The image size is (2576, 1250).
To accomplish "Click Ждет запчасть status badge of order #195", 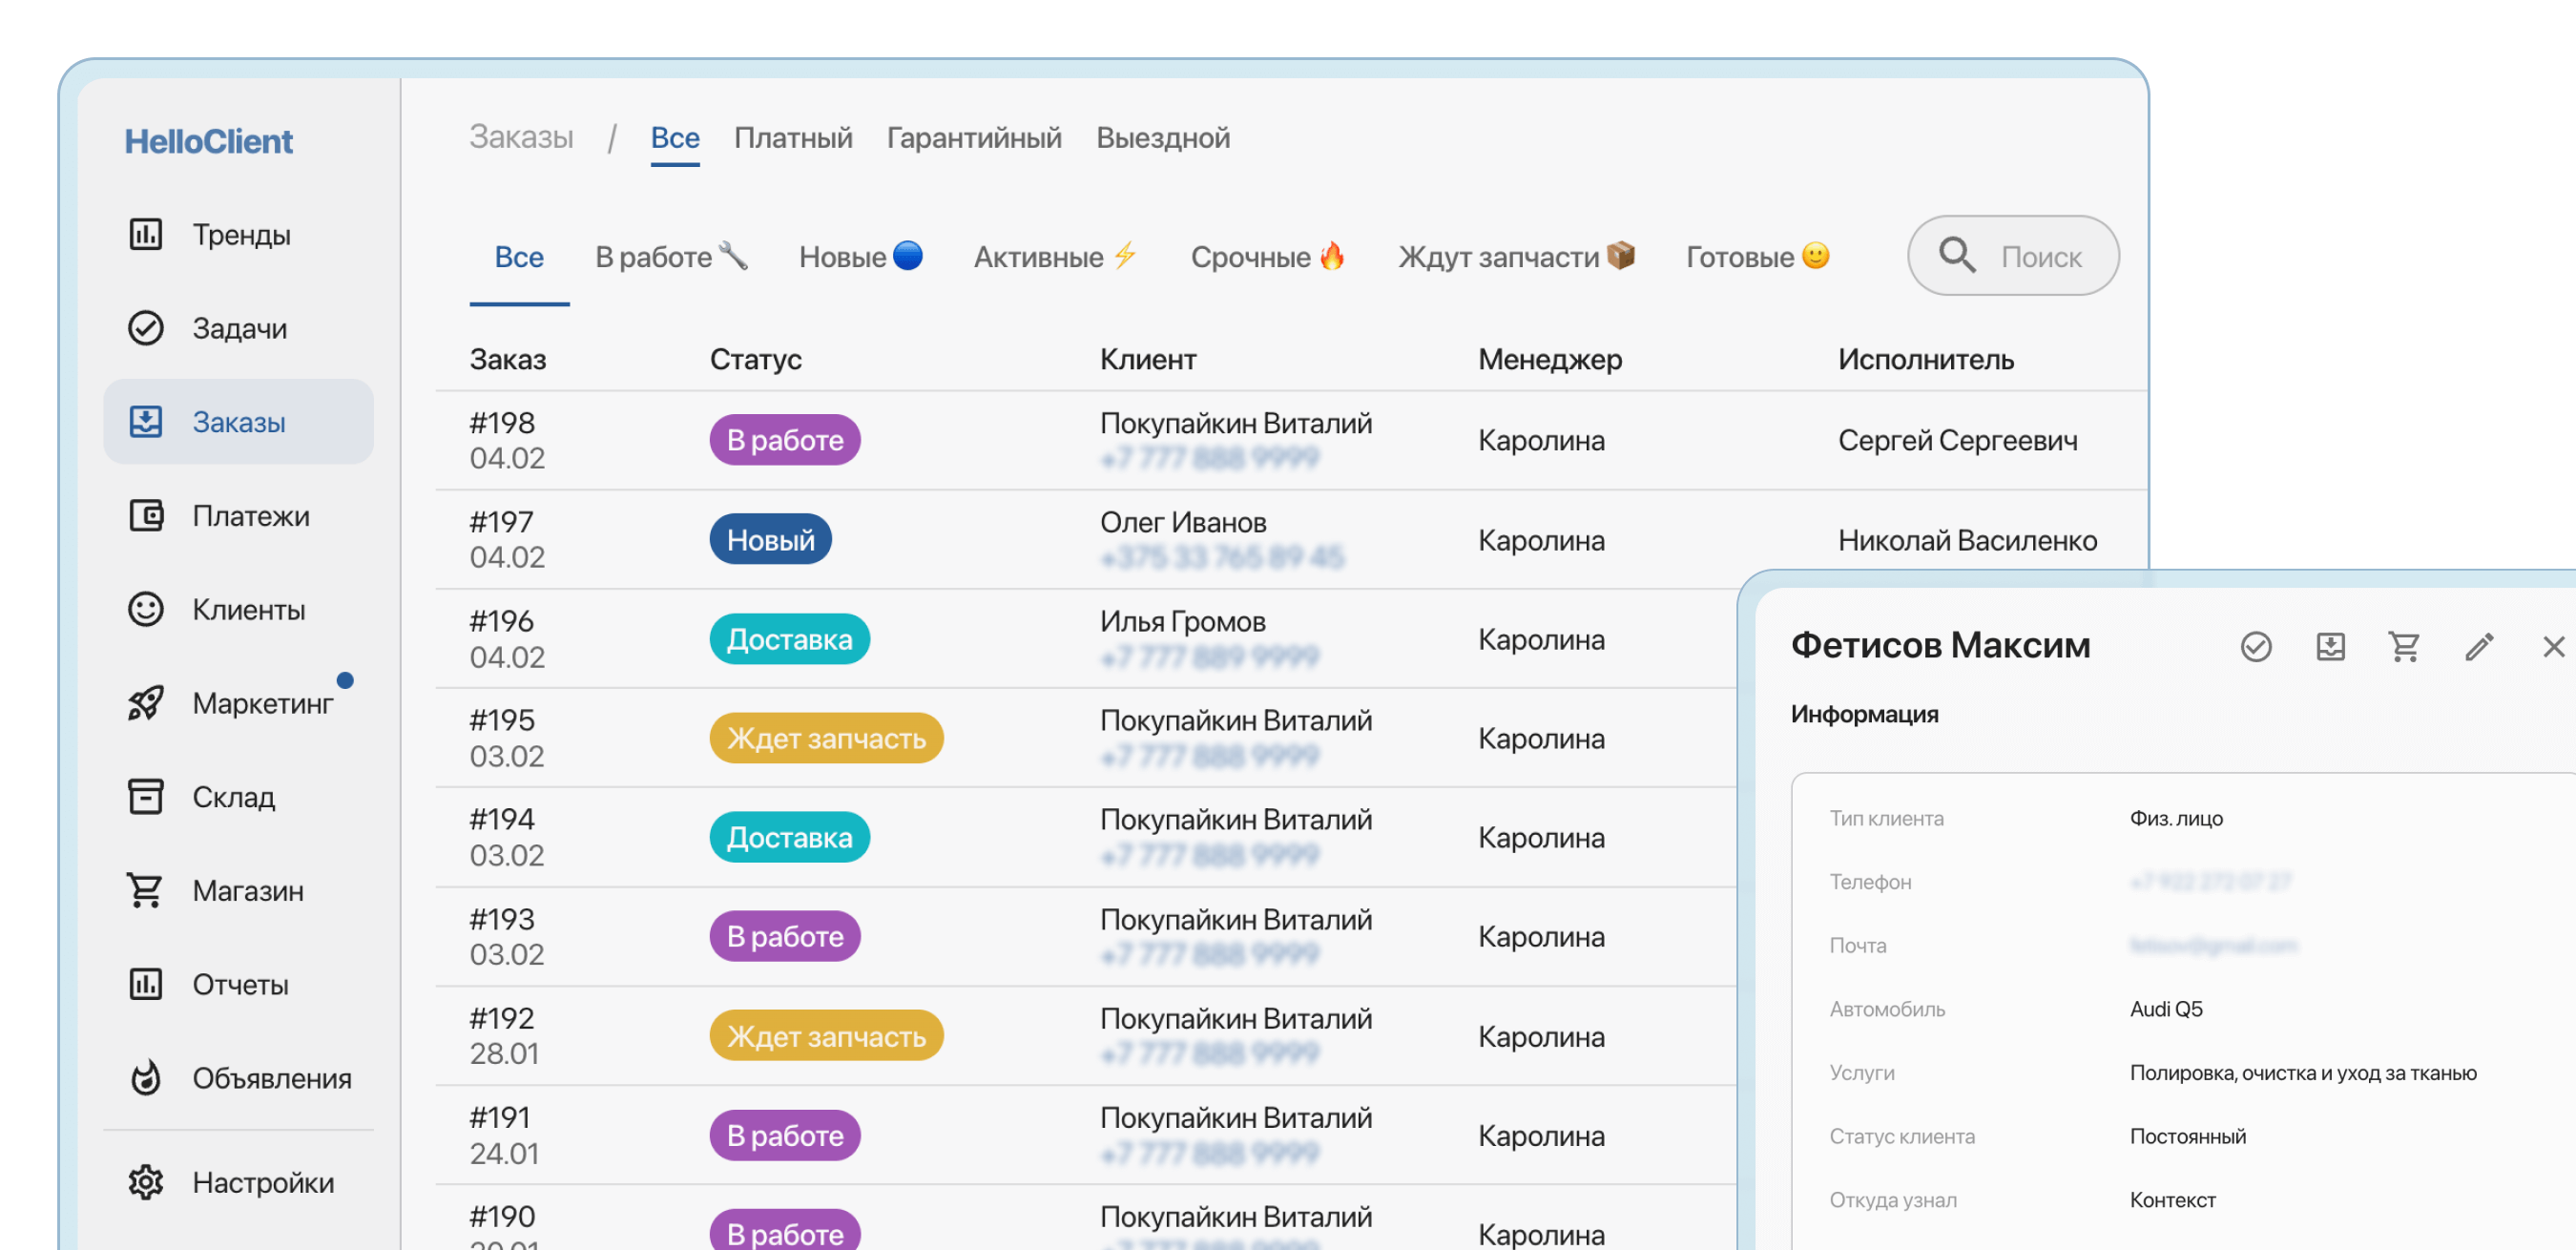I will (825, 738).
